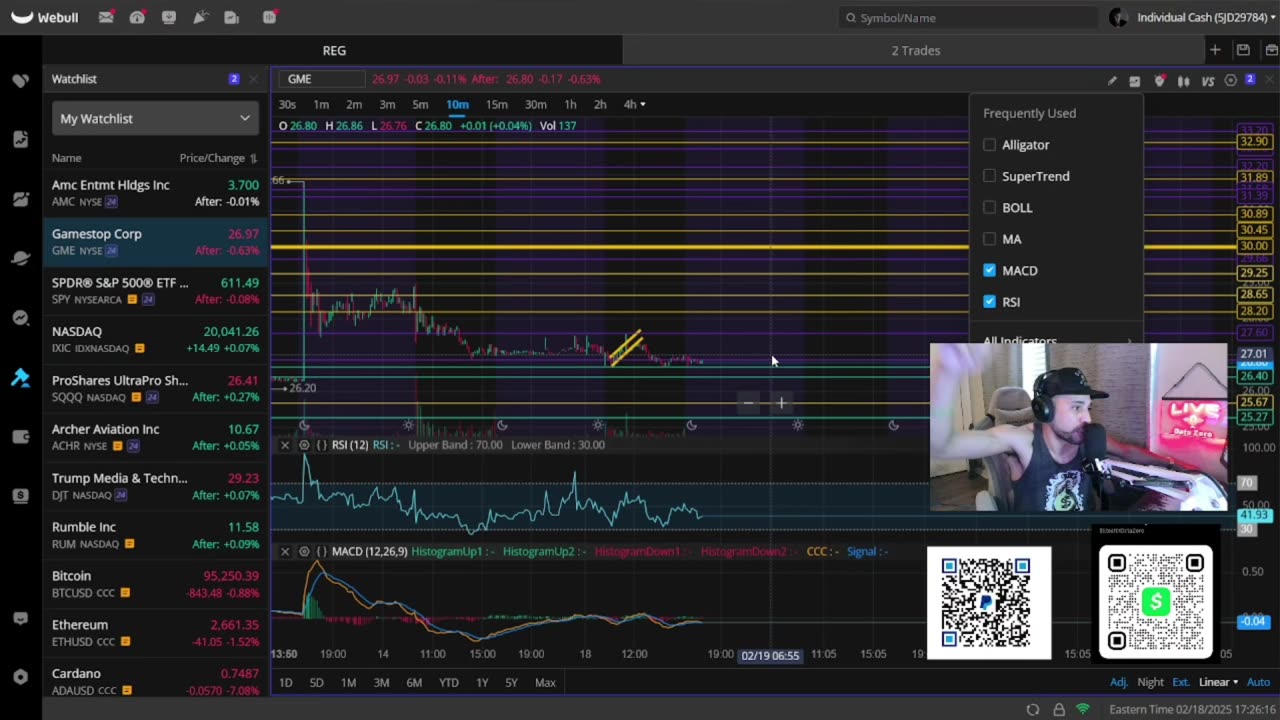
Task: Select Gamestop Corp in watchlist
Action: click(155, 241)
